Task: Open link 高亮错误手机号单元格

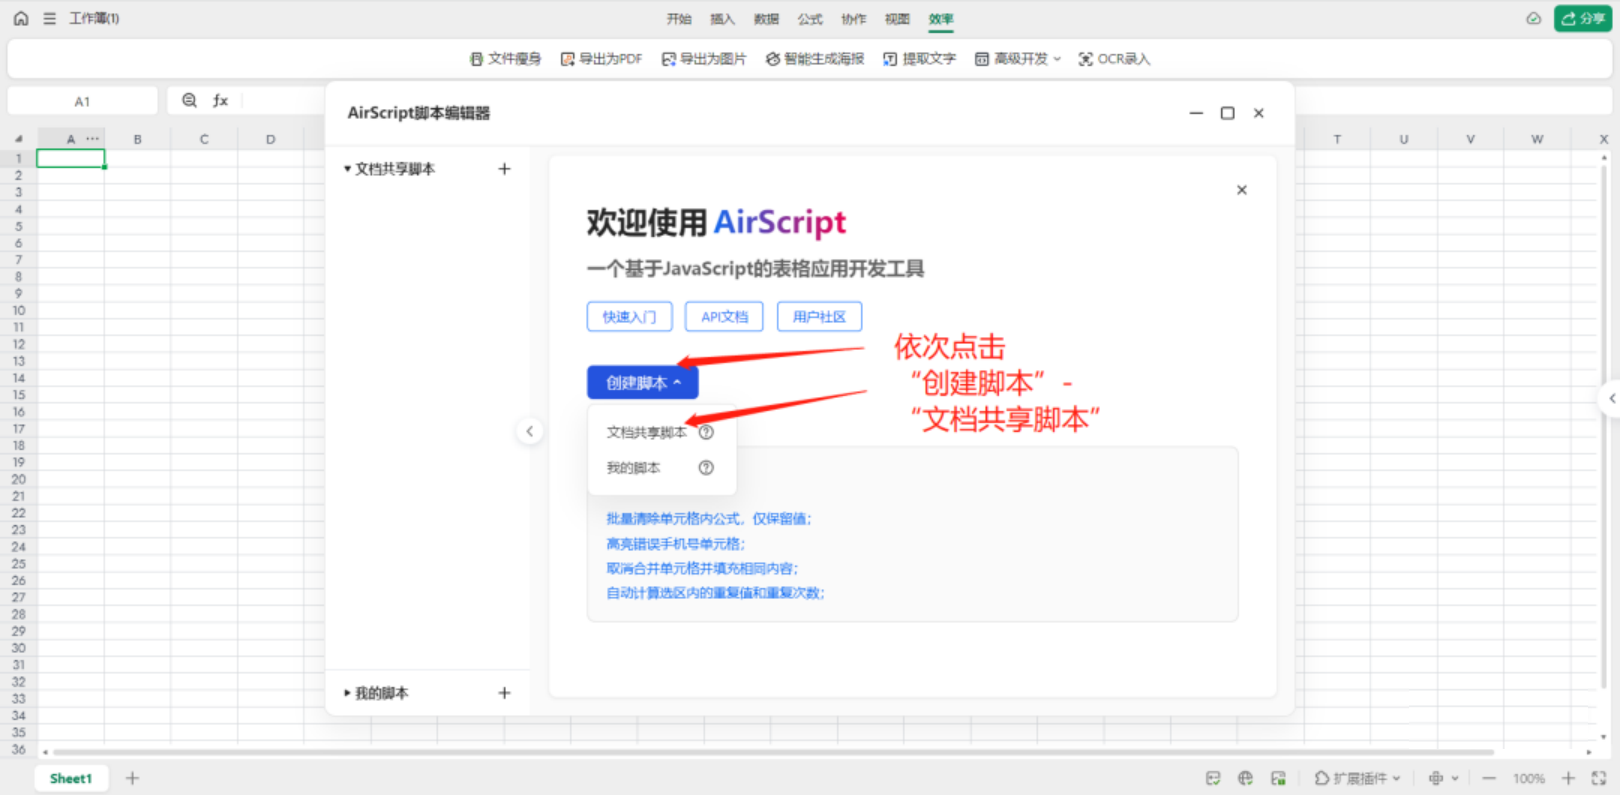Action: pos(675,544)
